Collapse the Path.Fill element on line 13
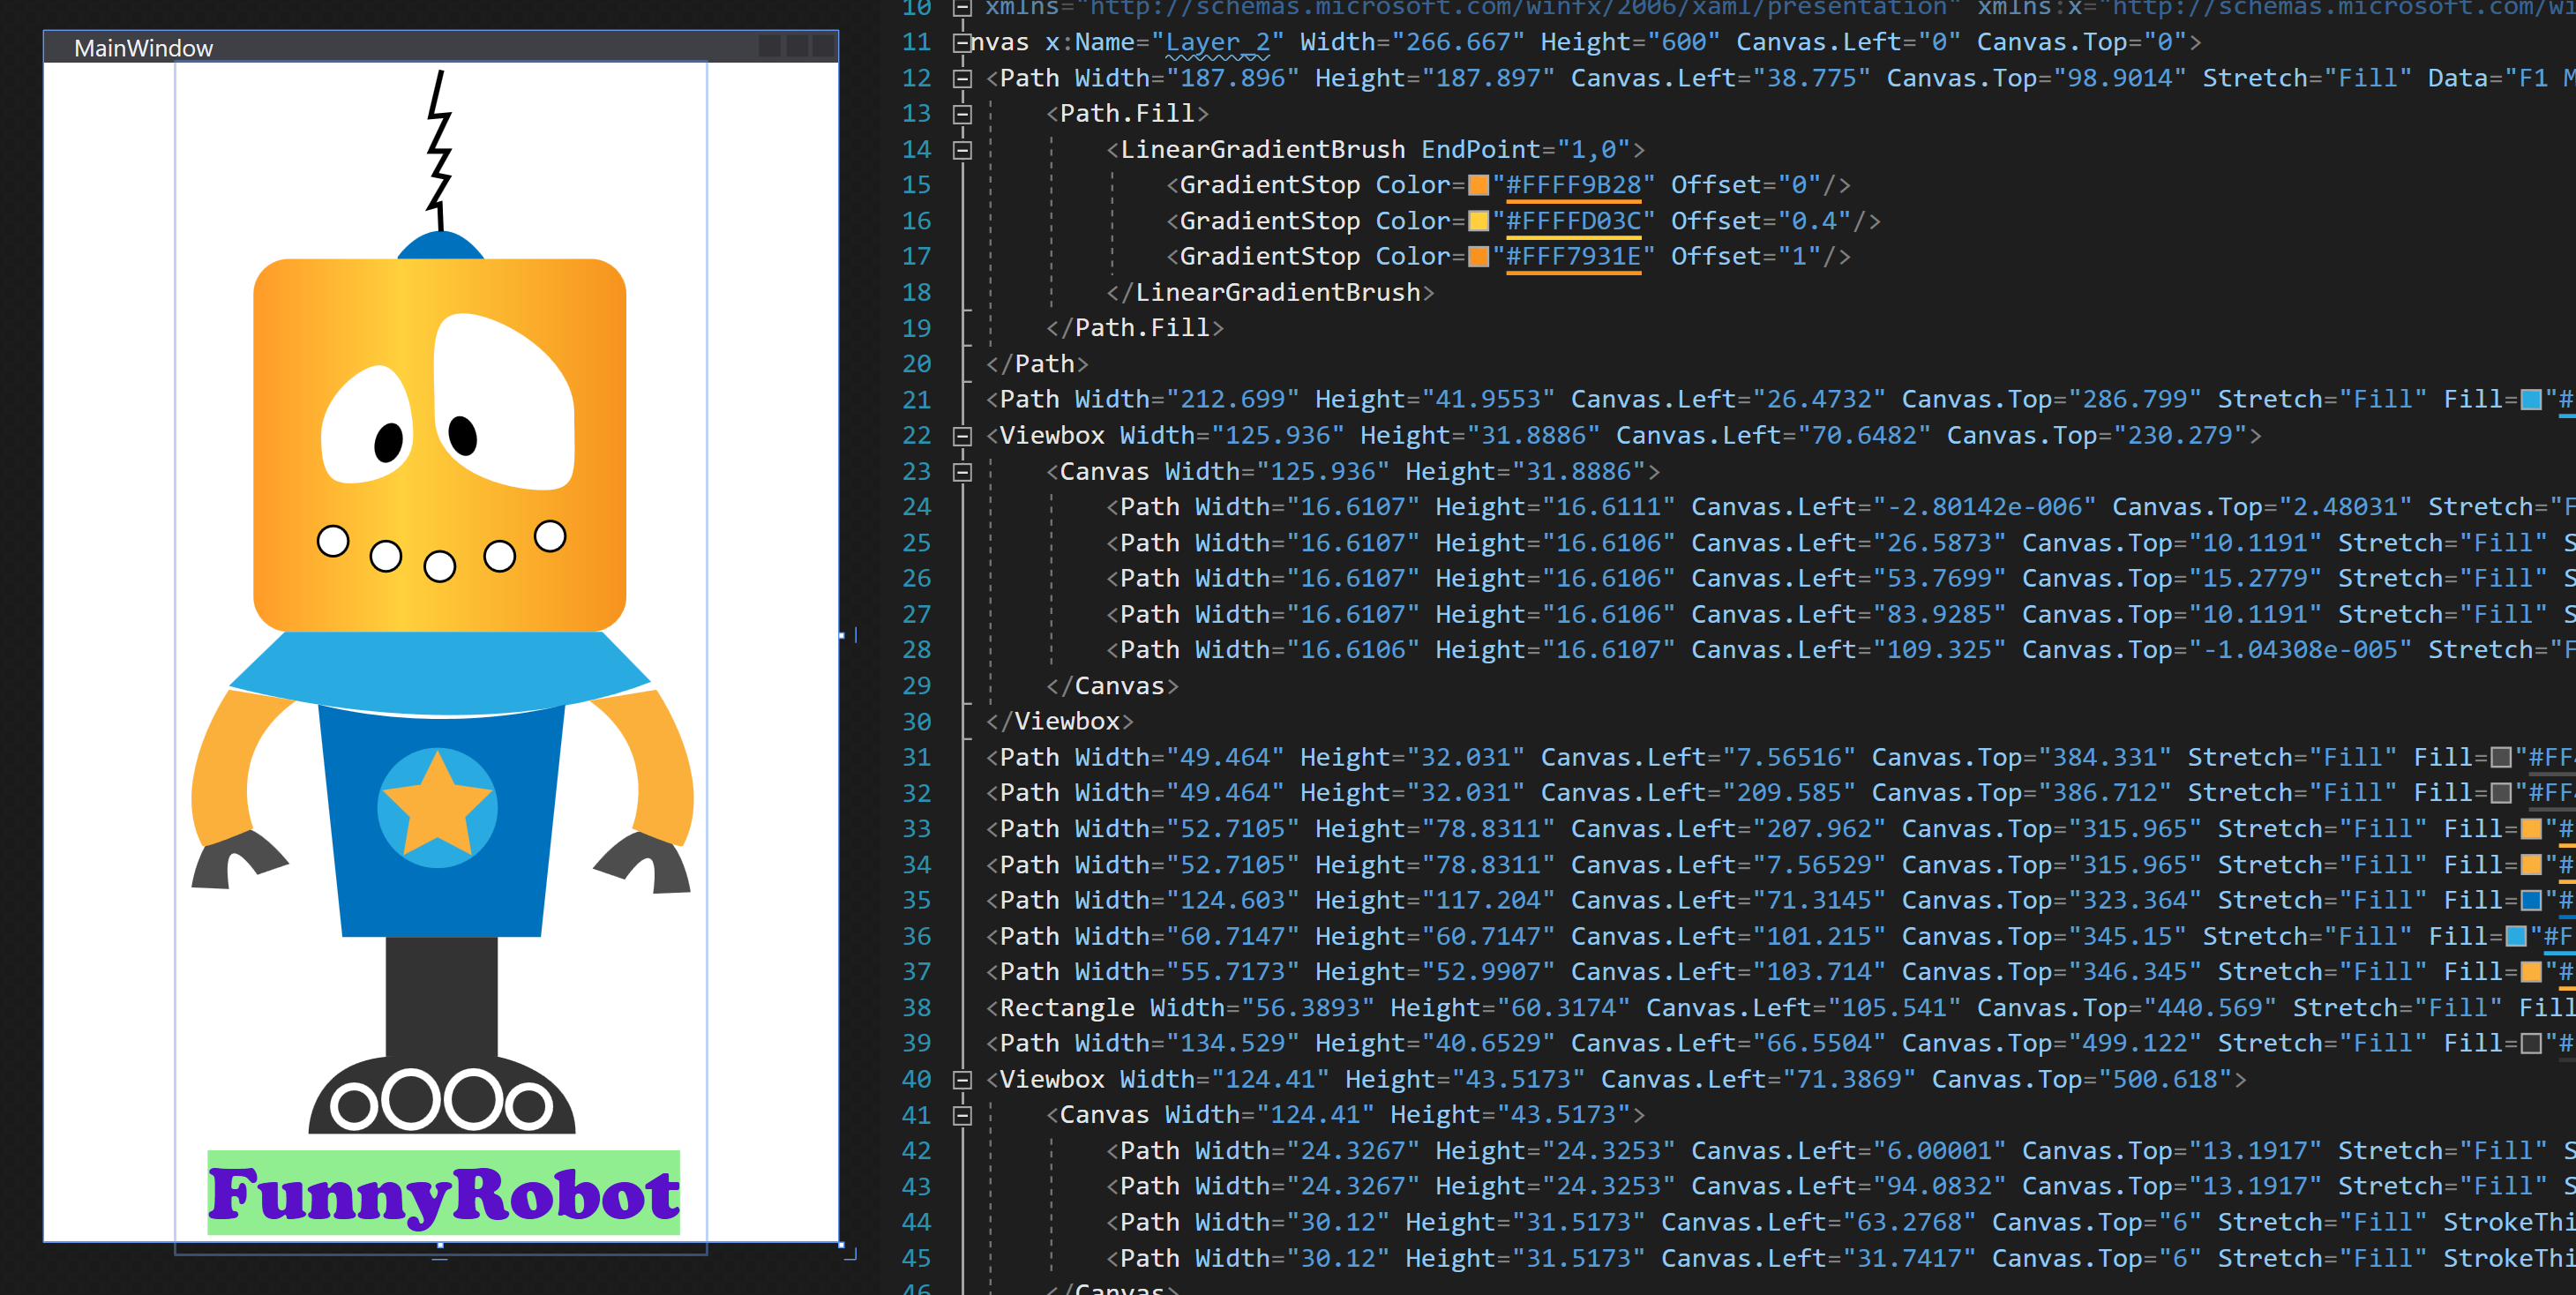The image size is (2576, 1295). click(962, 114)
